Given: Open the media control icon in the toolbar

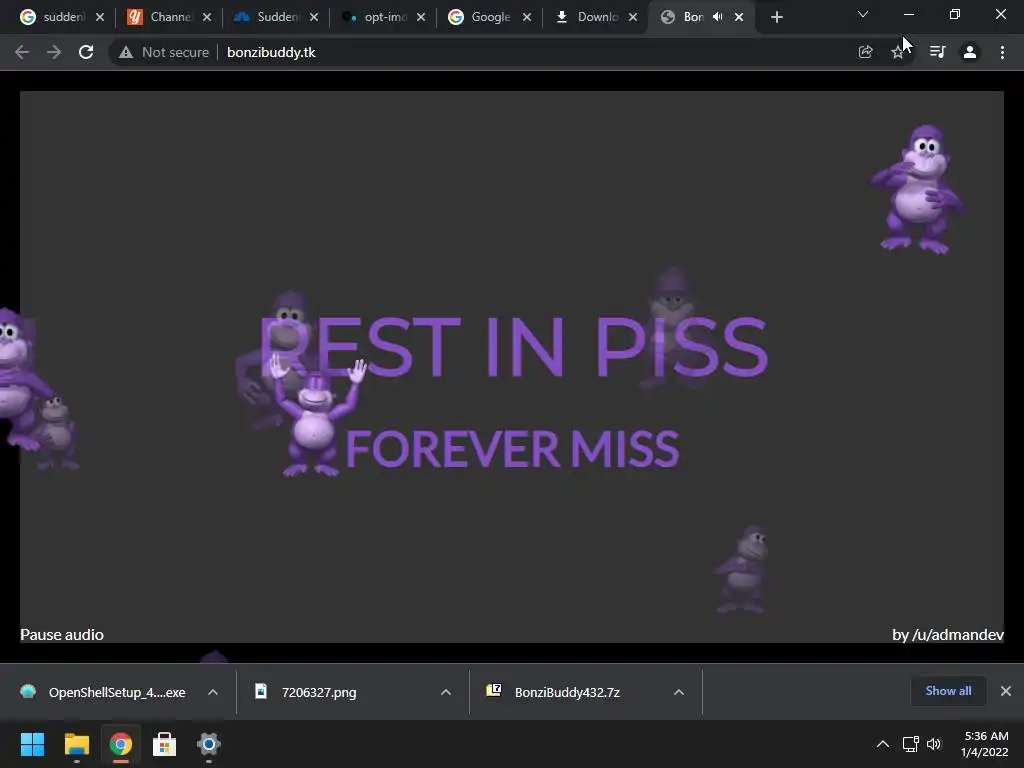Looking at the screenshot, I should point(937,52).
